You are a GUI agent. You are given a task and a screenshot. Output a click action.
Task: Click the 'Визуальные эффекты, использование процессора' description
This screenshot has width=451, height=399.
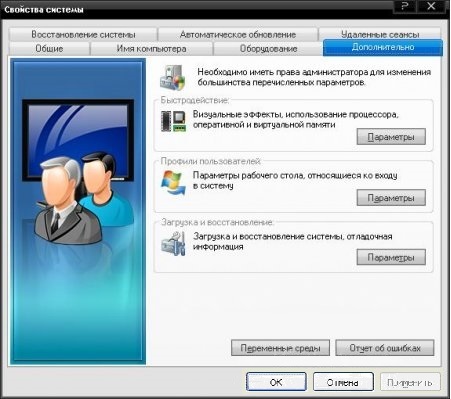click(296, 114)
